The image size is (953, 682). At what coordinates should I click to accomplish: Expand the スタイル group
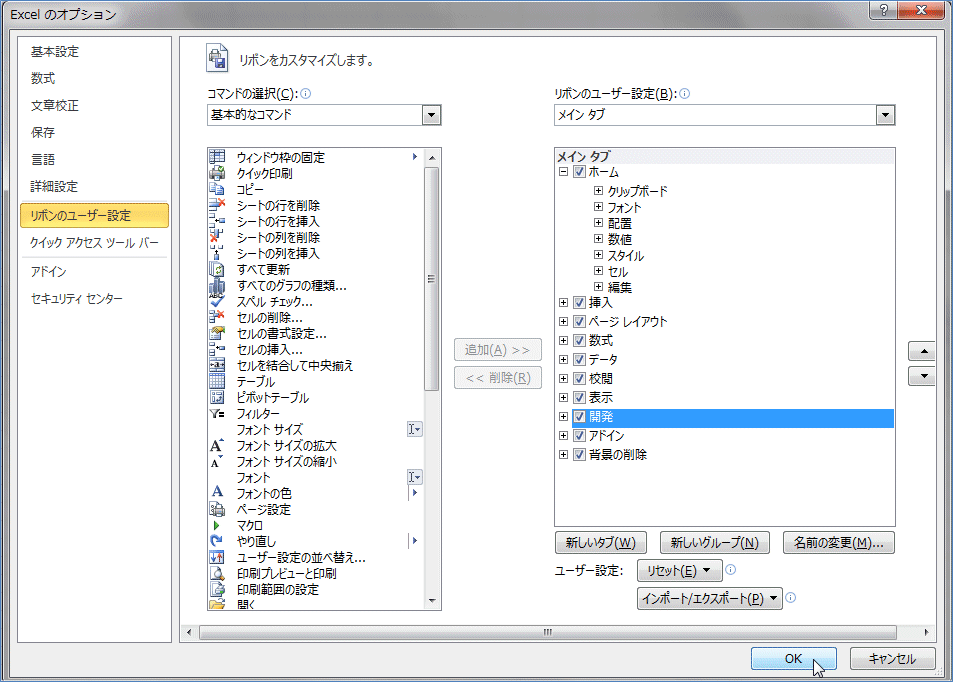(598, 255)
